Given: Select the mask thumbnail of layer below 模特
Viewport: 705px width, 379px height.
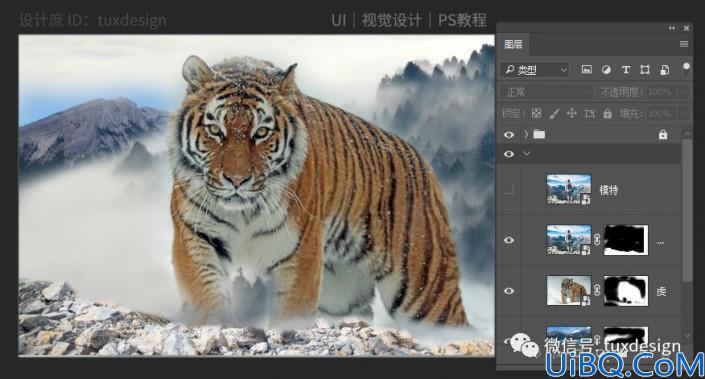Looking at the screenshot, I should tap(625, 240).
